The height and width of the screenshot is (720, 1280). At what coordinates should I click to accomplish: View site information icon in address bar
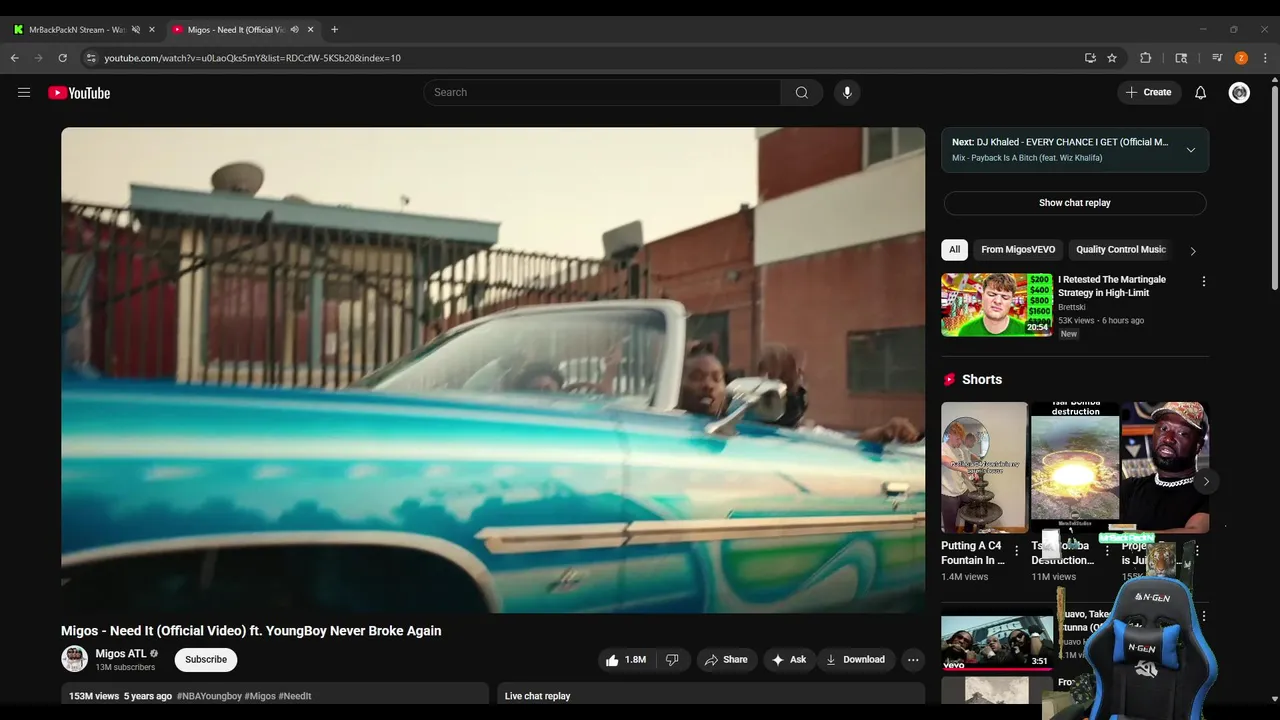(x=91, y=58)
